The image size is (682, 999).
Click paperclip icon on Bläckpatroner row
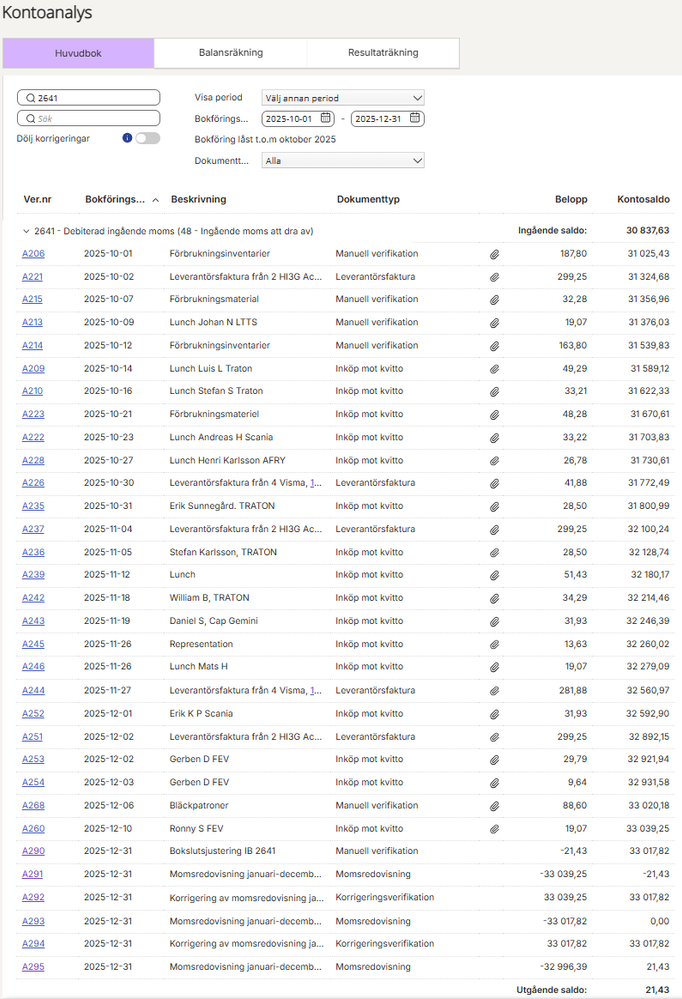coord(494,806)
